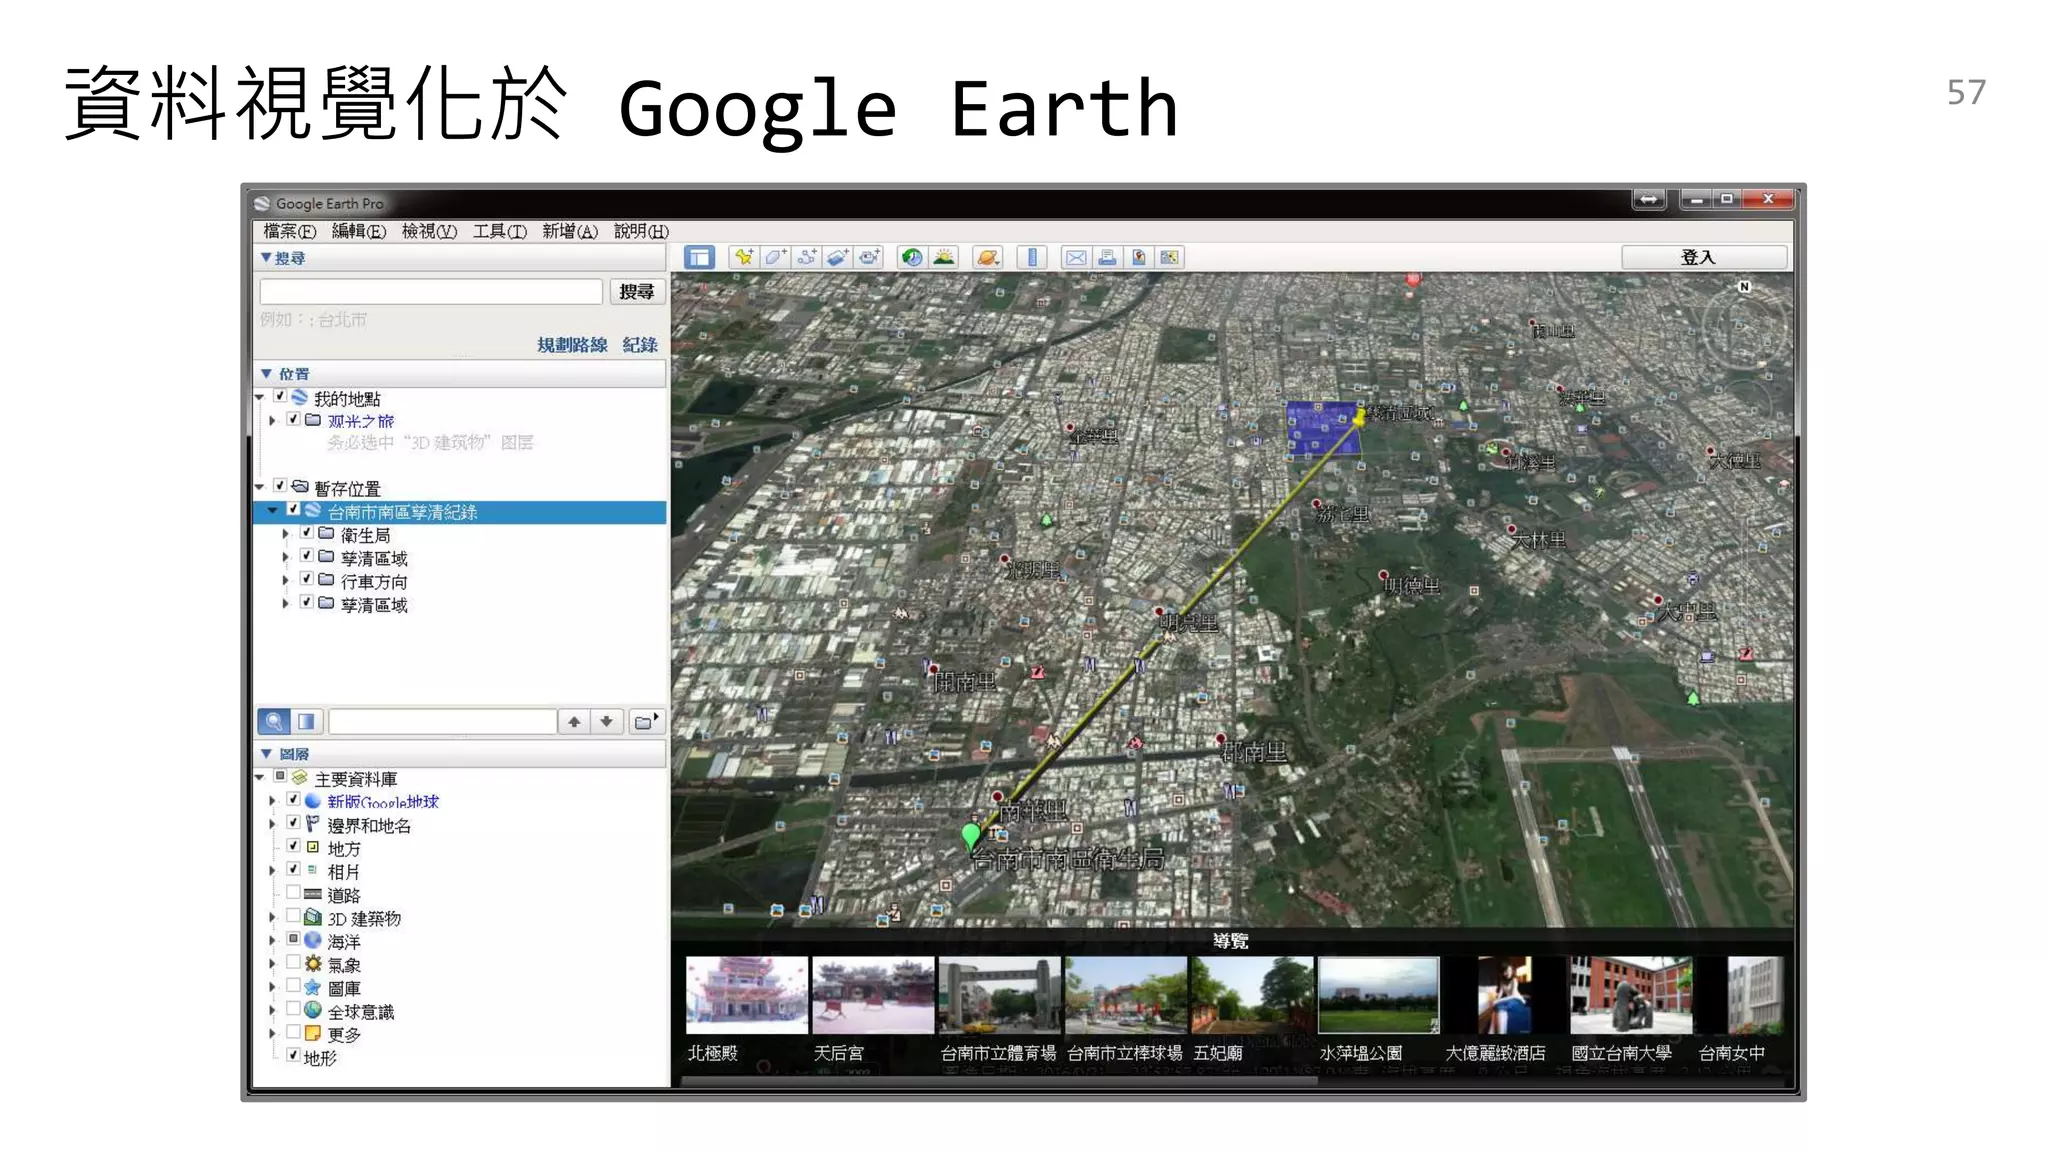Uncheck the 行車方向 folder checkbox
Viewport: 2048px width, 1152px height.
(307, 580)
